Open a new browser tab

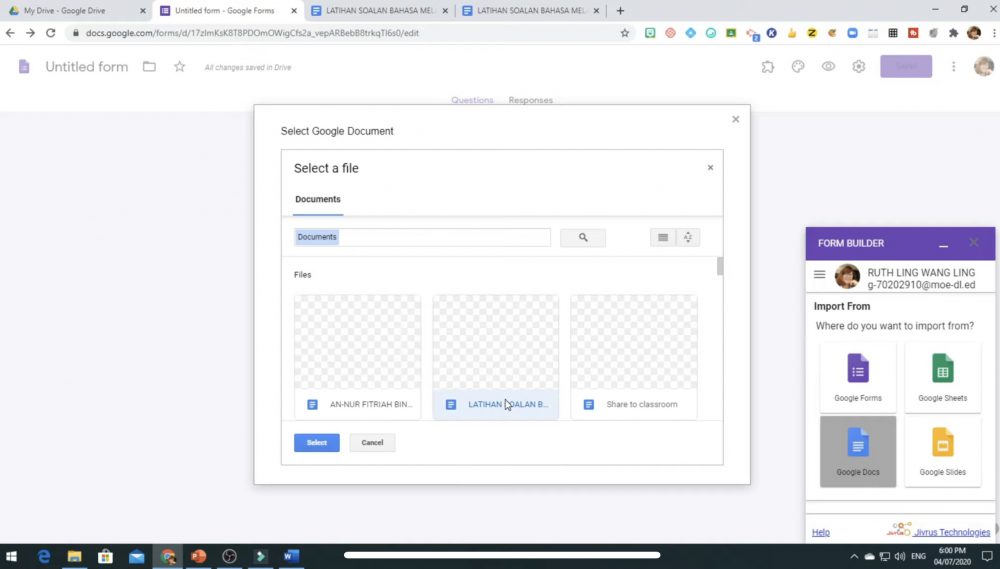(621, 11)
